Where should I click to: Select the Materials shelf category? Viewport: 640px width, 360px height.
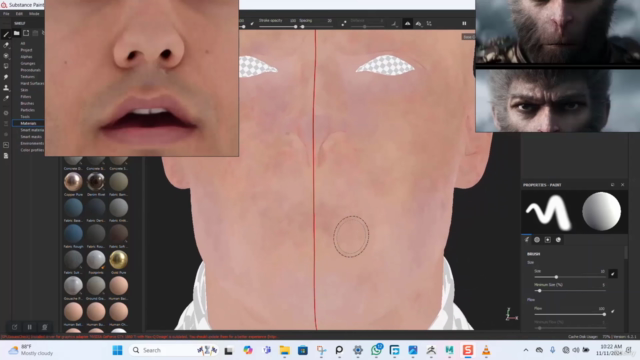point(28,123)
